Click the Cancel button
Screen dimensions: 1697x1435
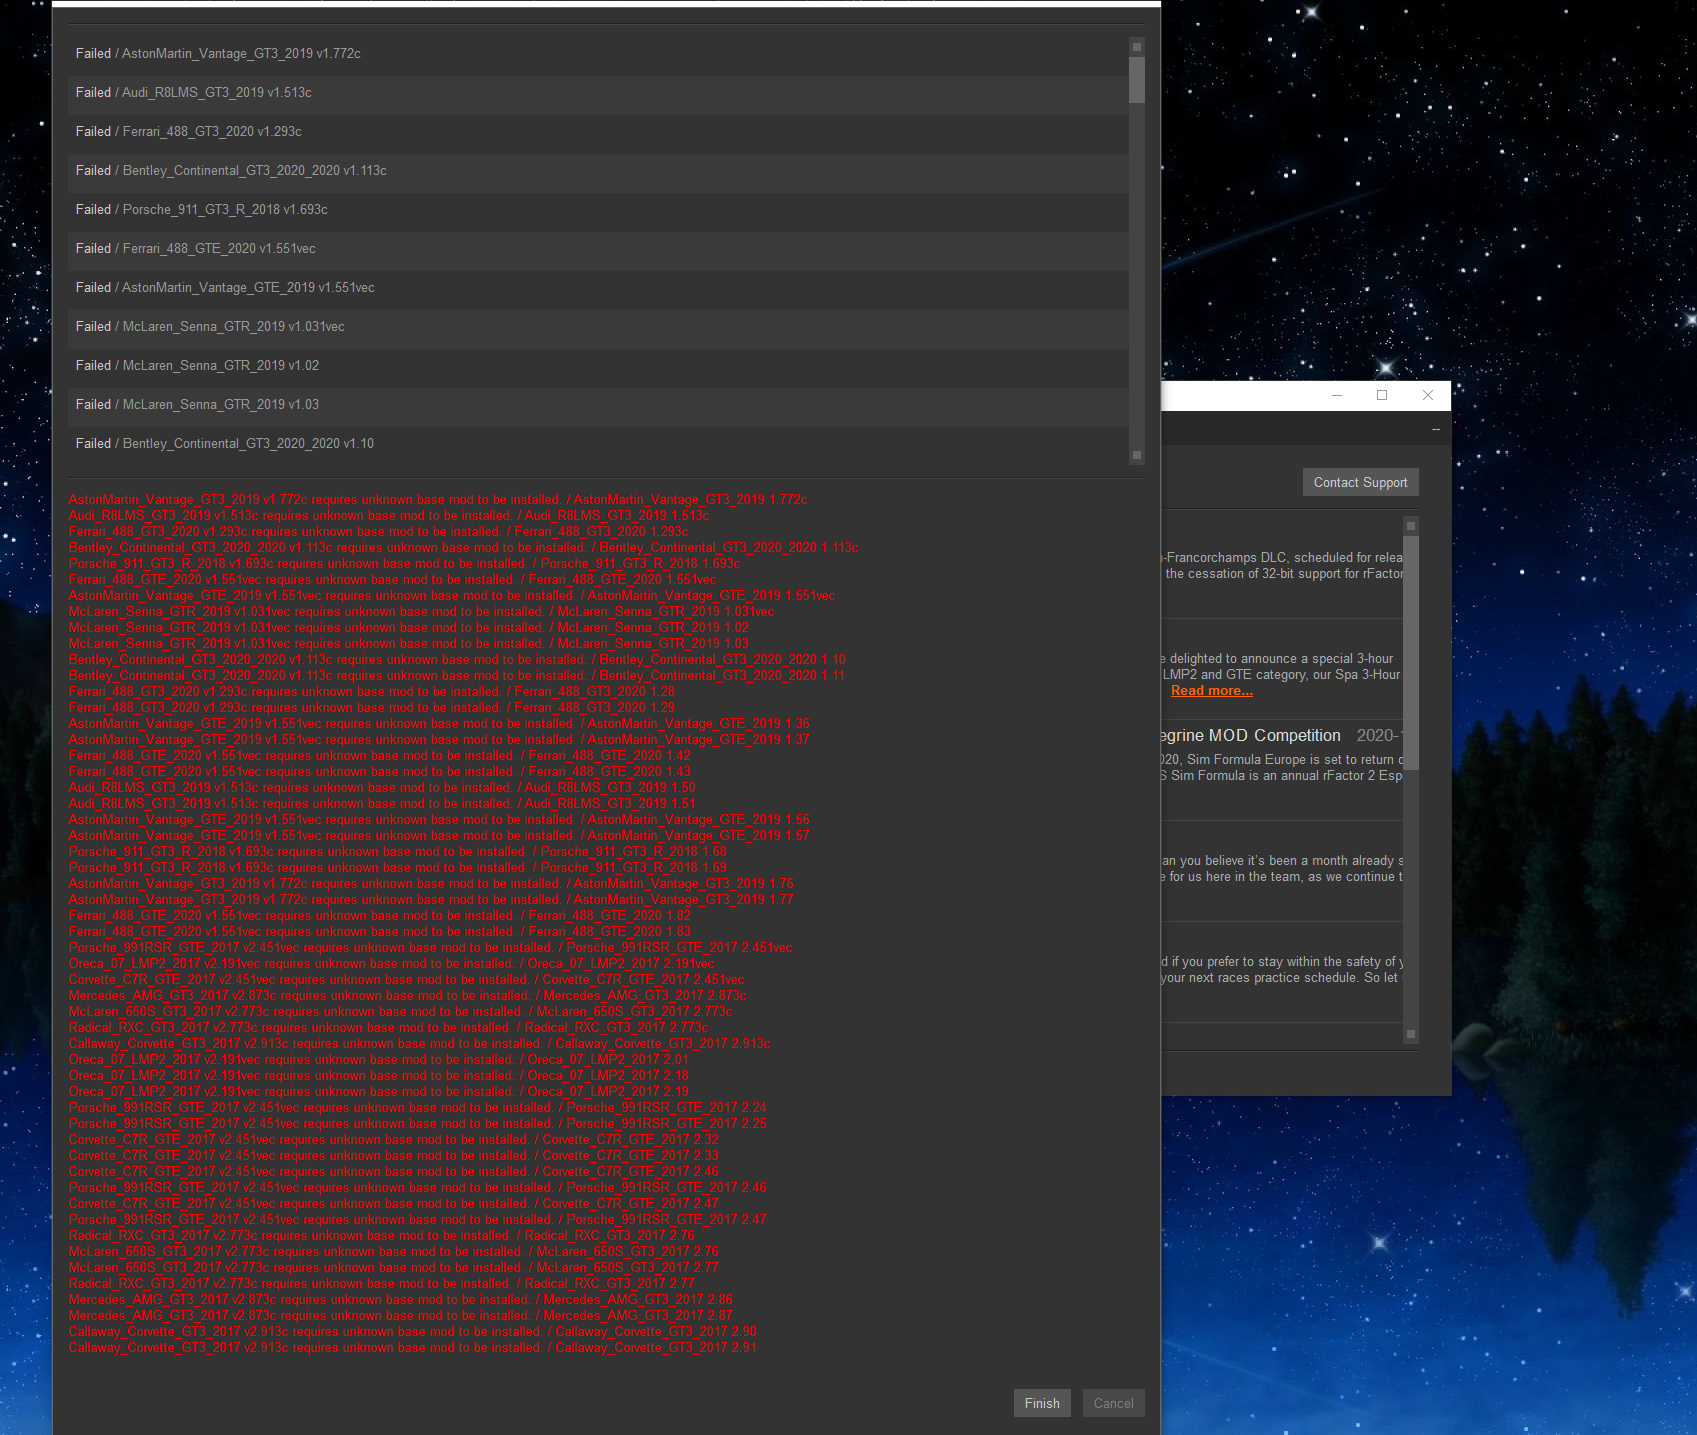pyautogui.click(x=1114, y=1403)
